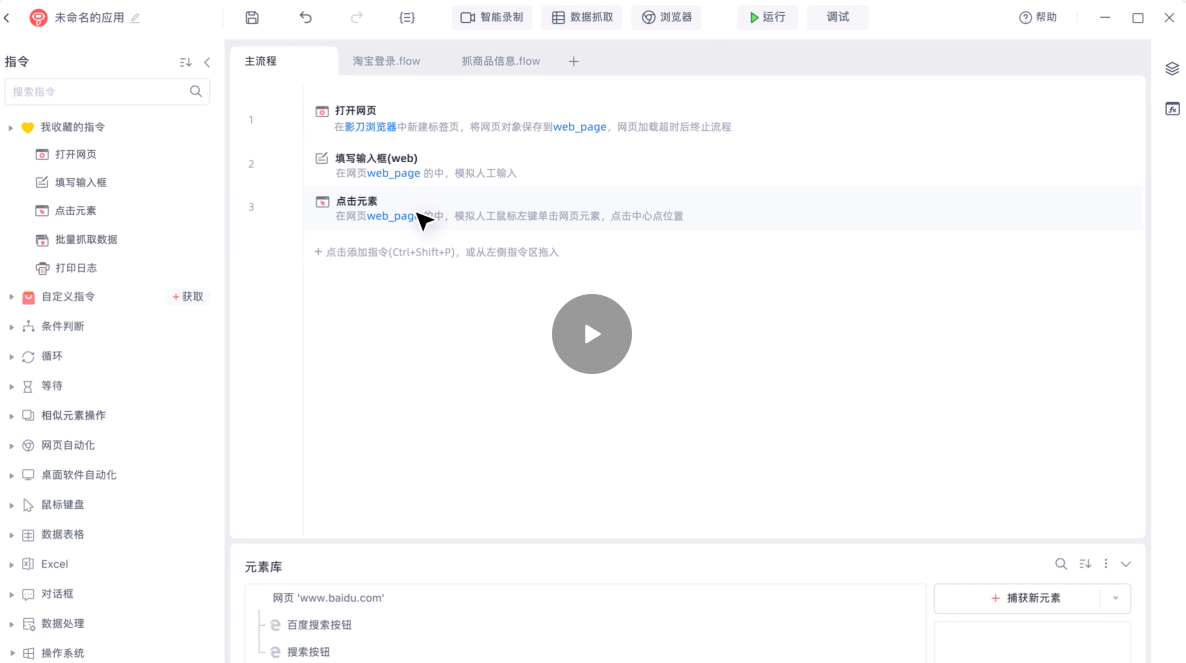Open dropdown arrow beside 捕获新元素
Viewport: 1186px width, 663px height.
click(1115, 598)
